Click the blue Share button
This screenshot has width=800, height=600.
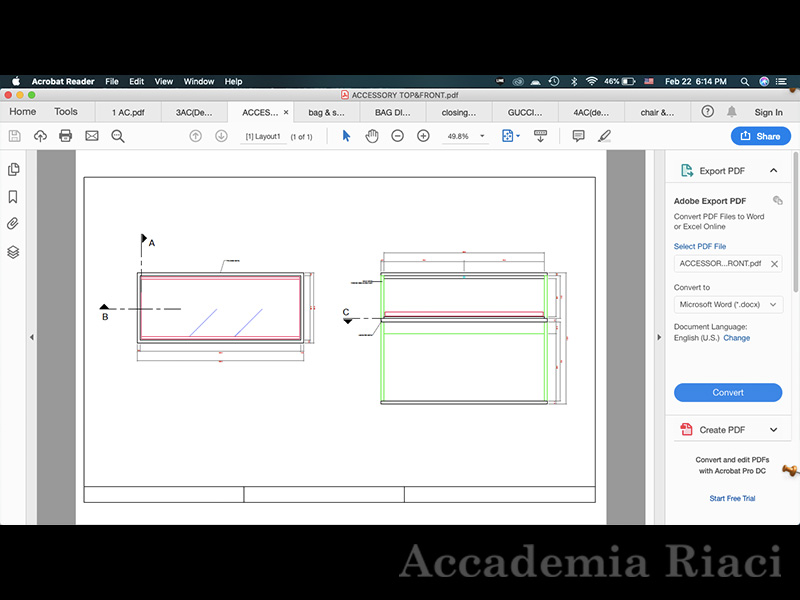coord(761,136)
